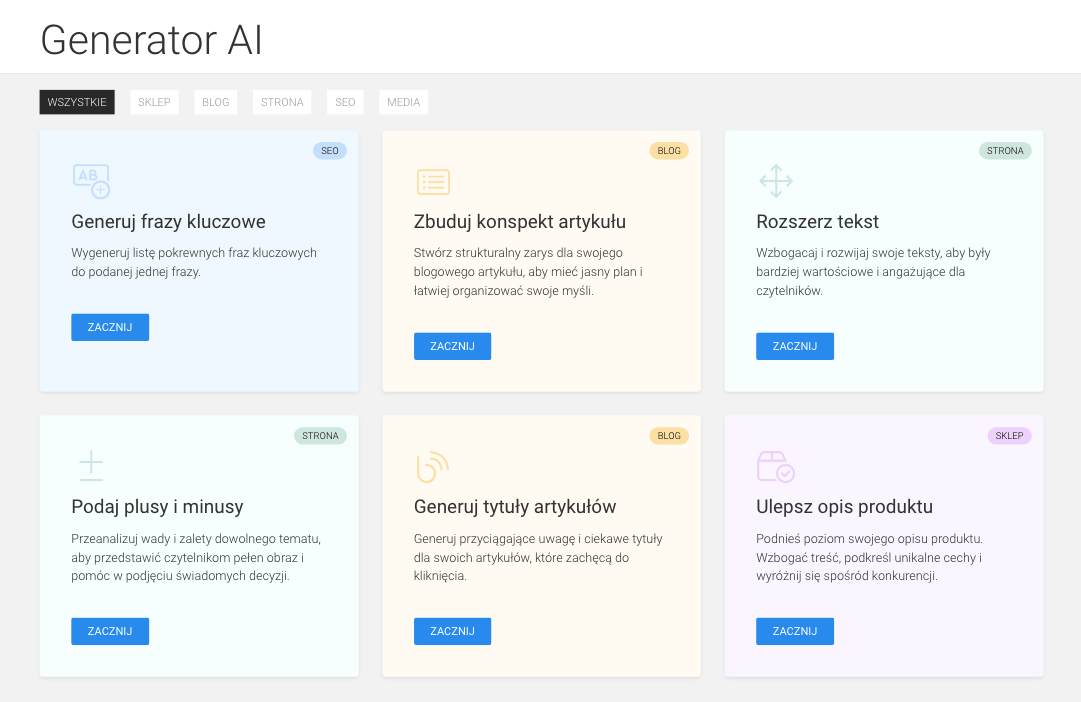Open the BLOG category filter
Screen dimensions: 1081x702
pyautogui.click(x=215, y=101)
